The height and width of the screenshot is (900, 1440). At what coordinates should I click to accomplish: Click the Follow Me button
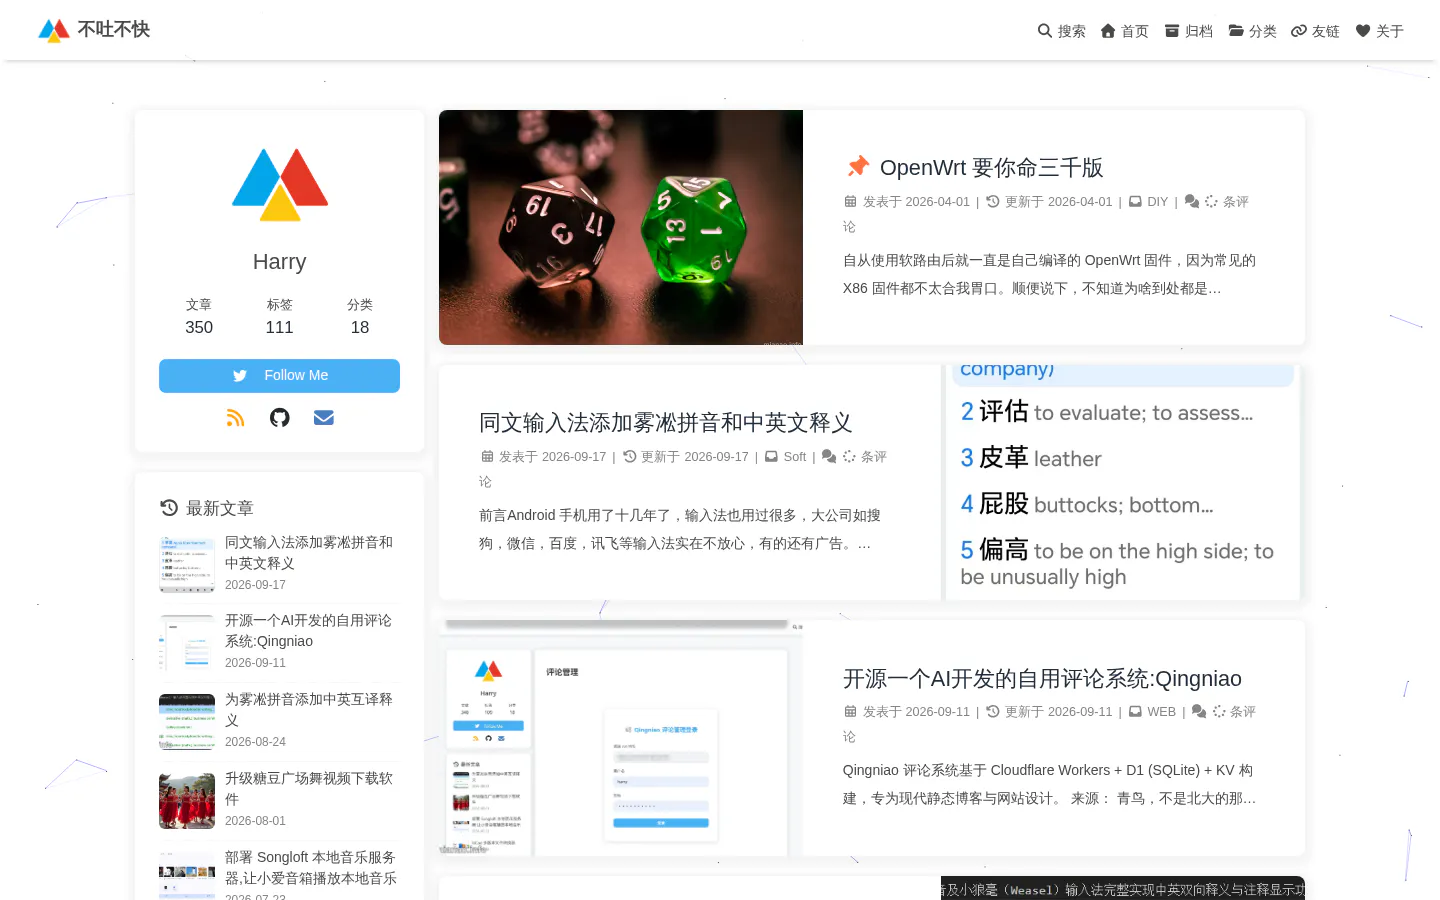tap(279, 376)
